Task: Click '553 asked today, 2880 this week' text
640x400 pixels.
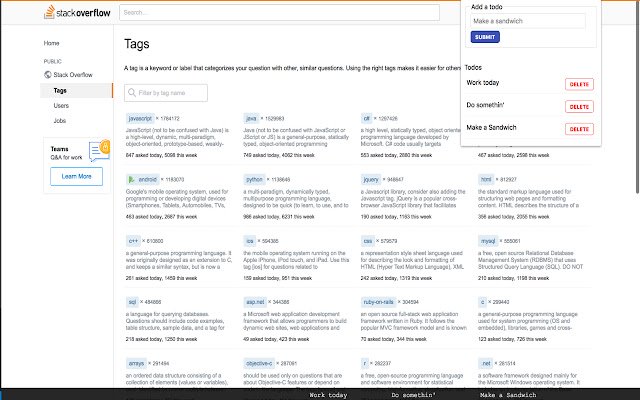Action: click(396, 156)
